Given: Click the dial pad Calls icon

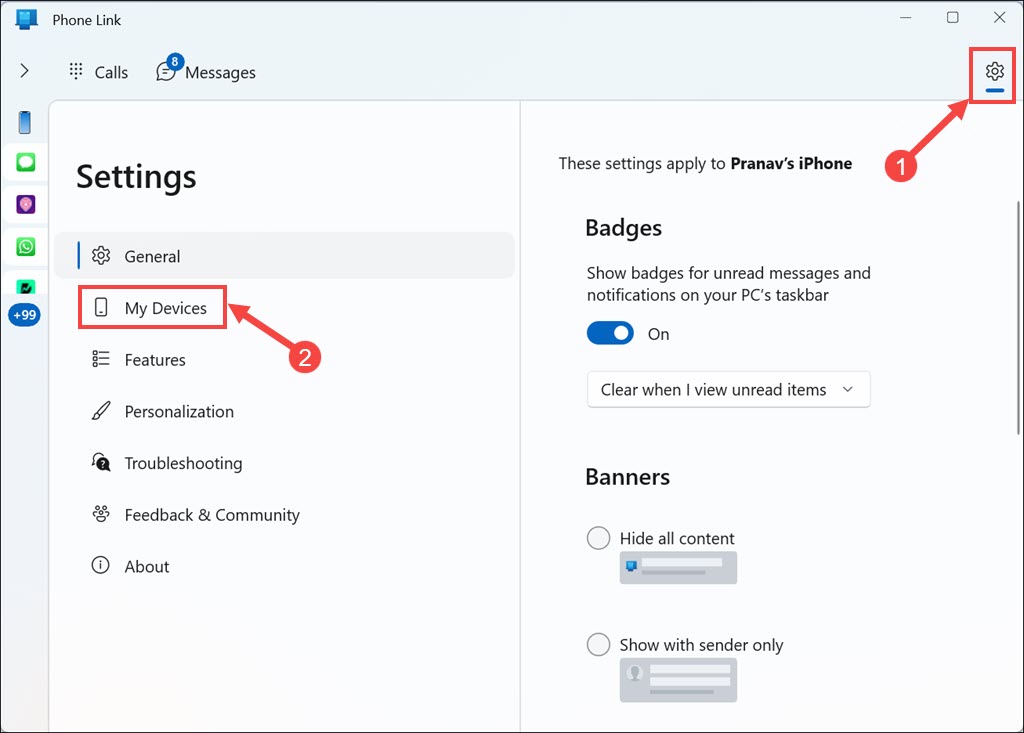Looking at the screenshot, I should point(76,72).
